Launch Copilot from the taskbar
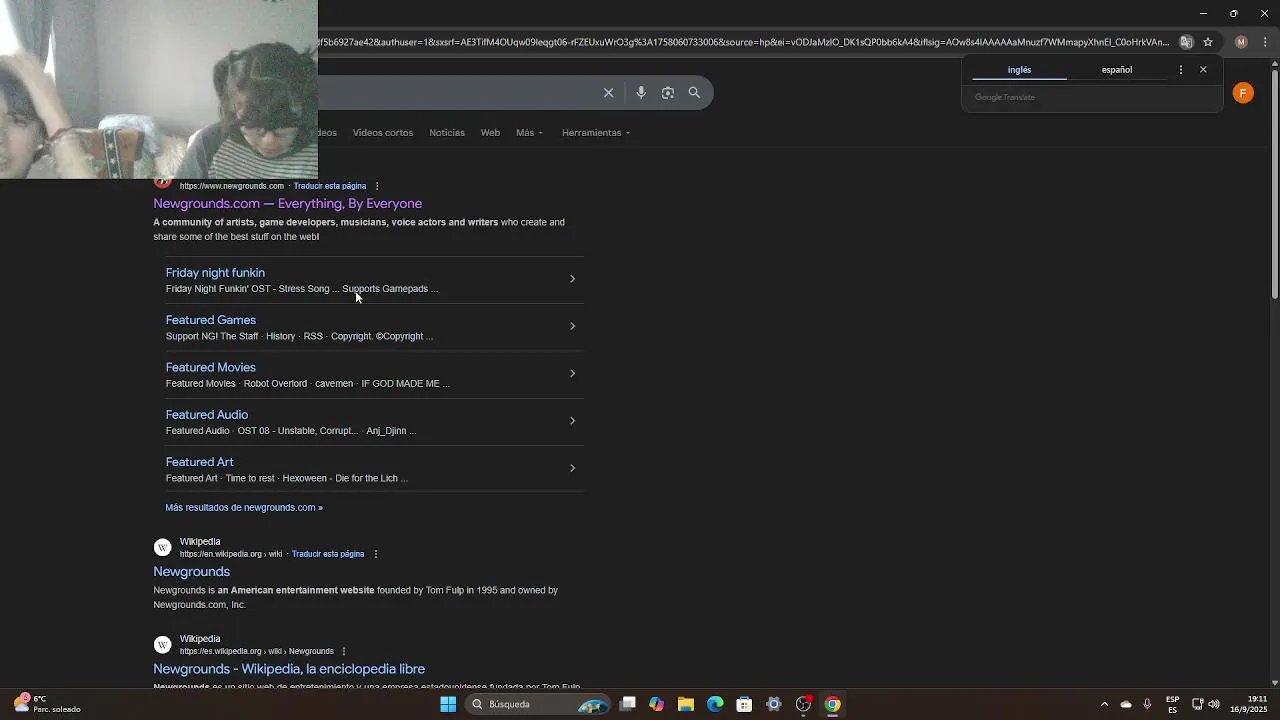The image size is (1280, 720). 656,704
